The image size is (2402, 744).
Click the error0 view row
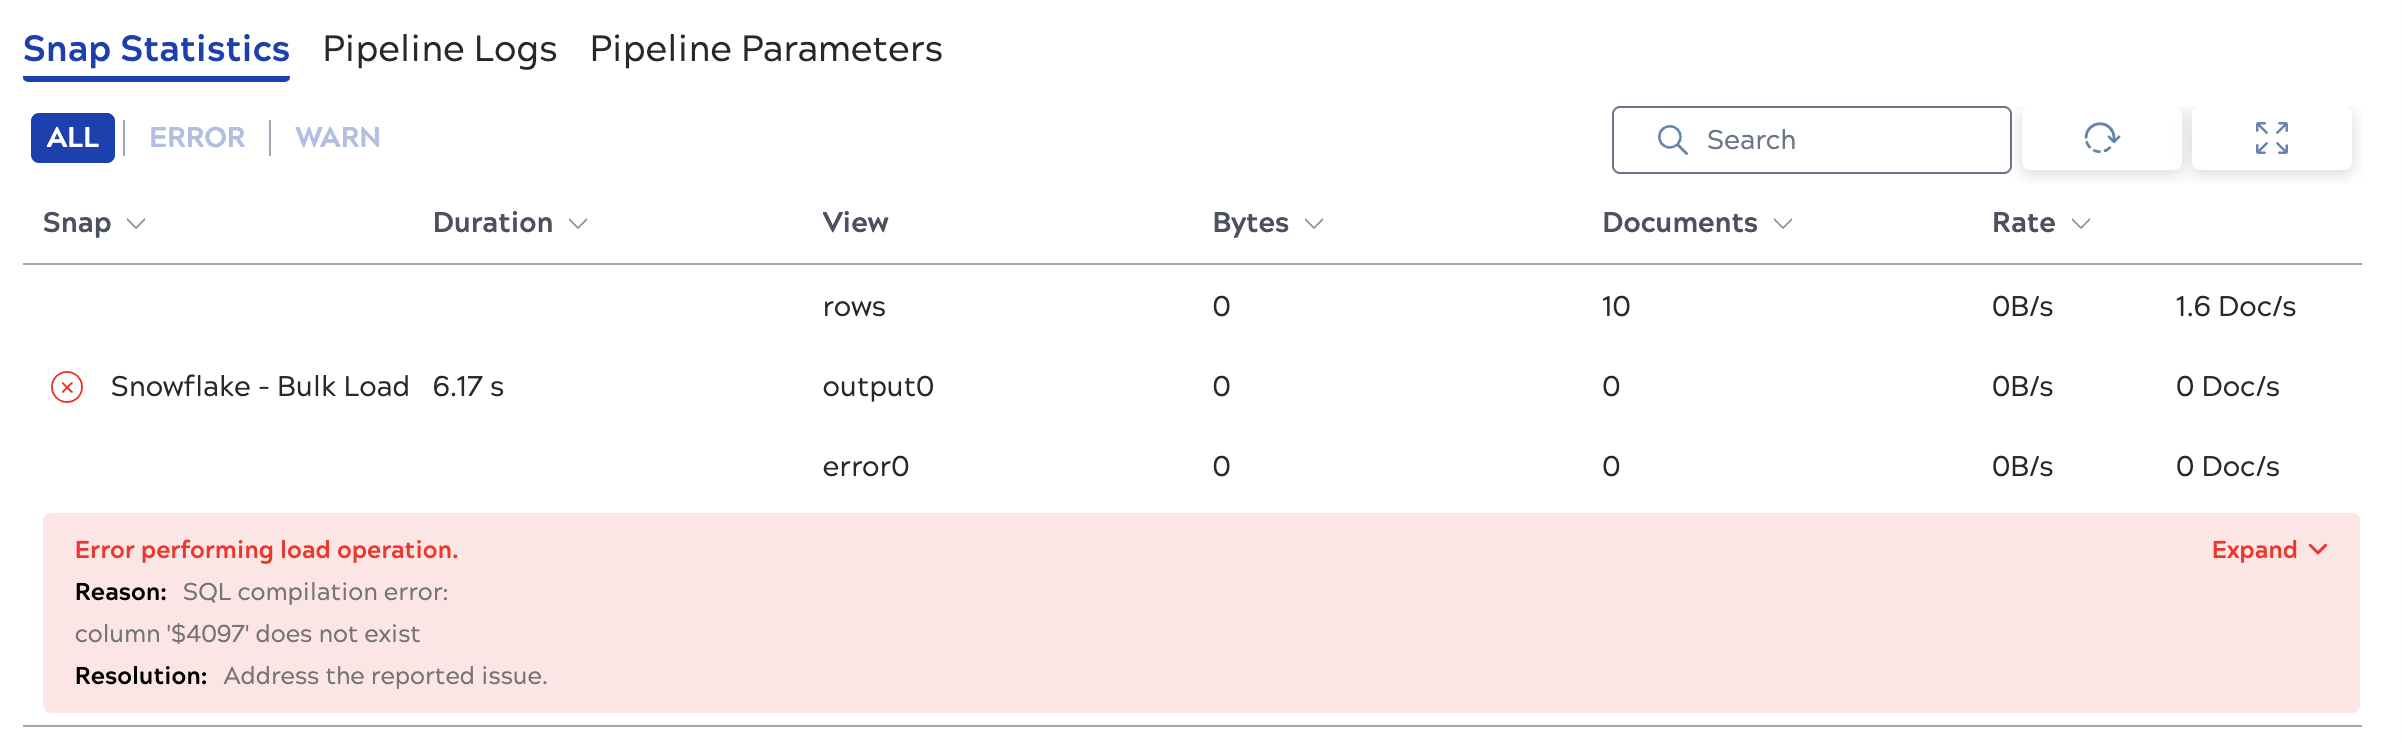pos(866,465)
